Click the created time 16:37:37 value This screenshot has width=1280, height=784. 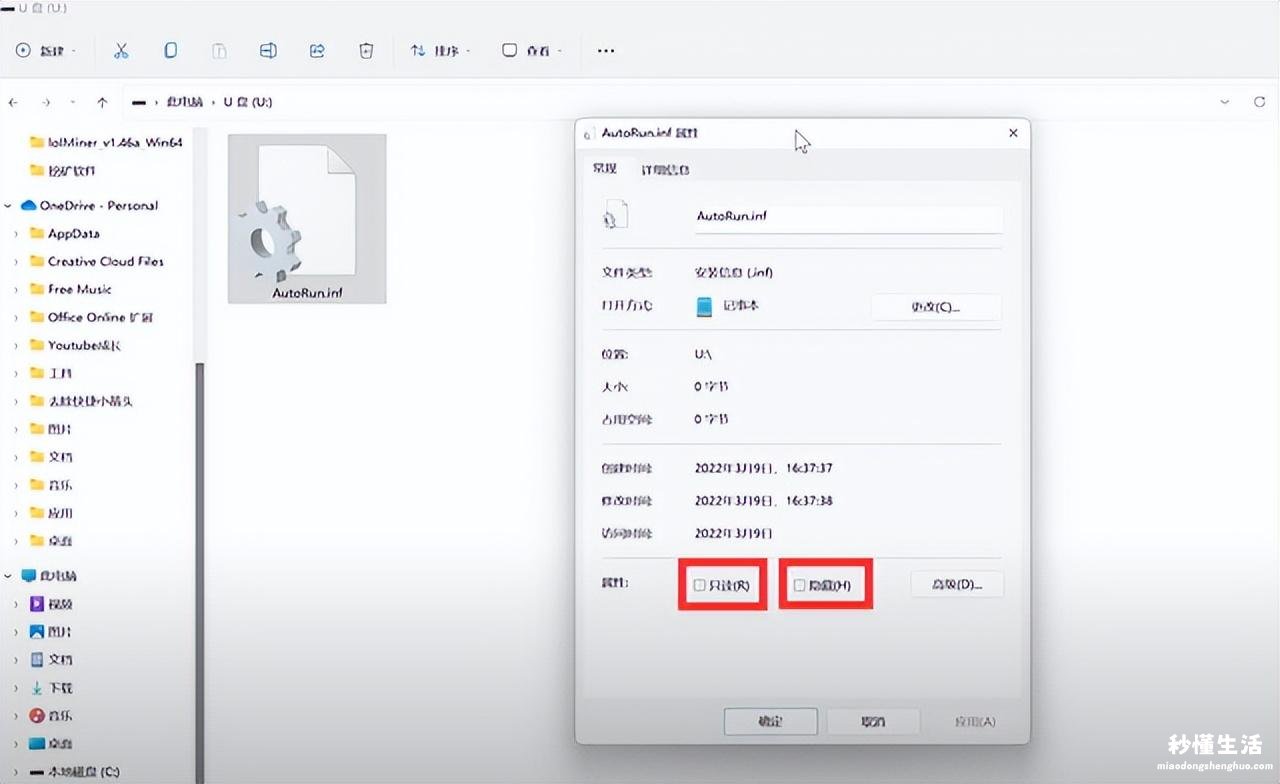pyautogui.click(x=764, y=468)
